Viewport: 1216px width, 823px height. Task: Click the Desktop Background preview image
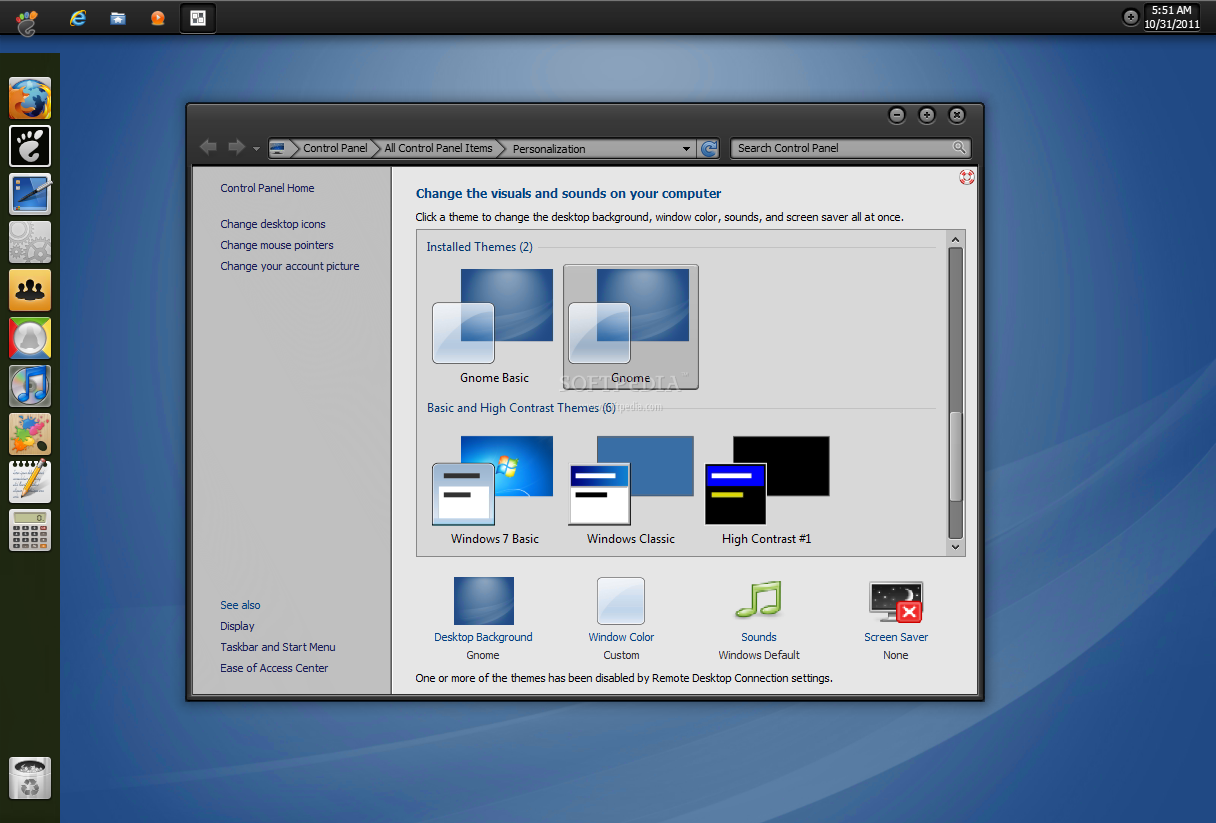coord(484,601)
